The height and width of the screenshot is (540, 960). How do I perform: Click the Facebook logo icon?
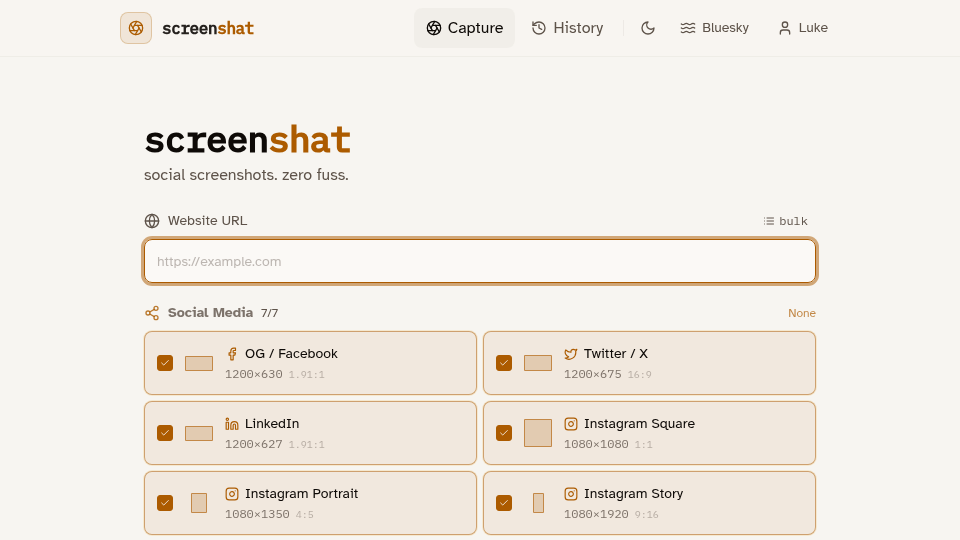(231, 354)
